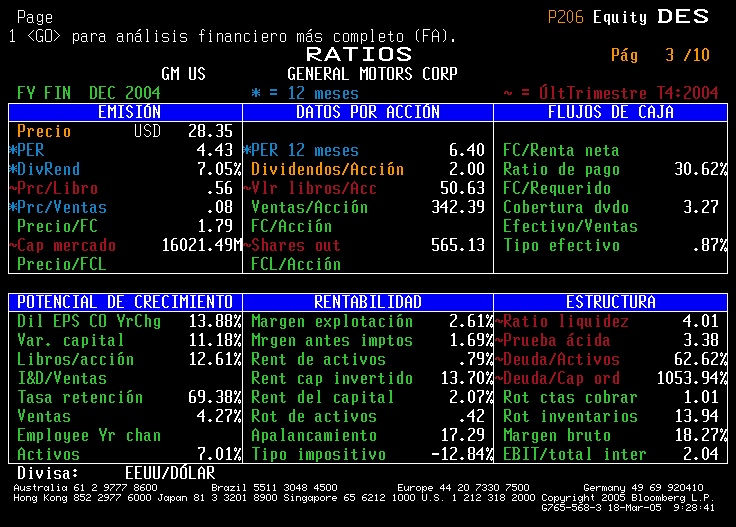Click the Ventas/Acción label
736x527 pixels.
point(309,207)
